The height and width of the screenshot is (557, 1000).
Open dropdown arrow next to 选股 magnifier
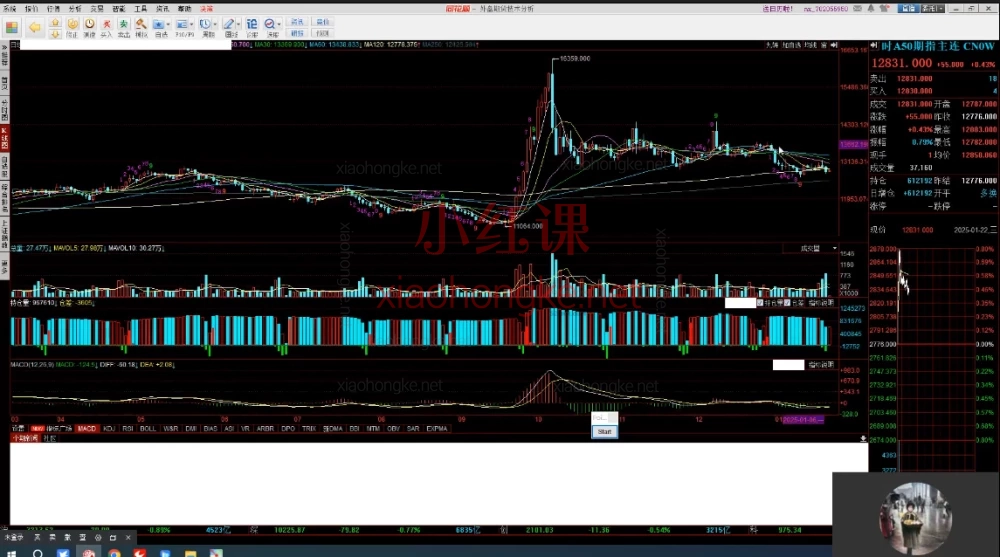tap(279, 24)
